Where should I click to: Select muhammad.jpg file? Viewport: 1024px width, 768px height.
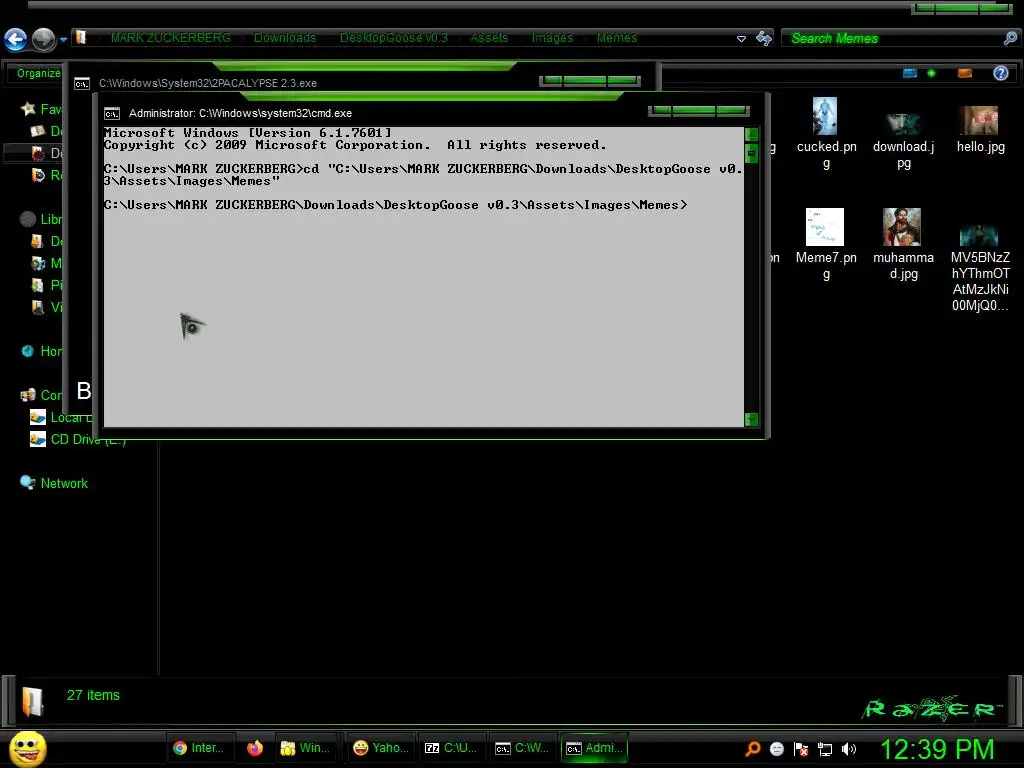point(903,245)
